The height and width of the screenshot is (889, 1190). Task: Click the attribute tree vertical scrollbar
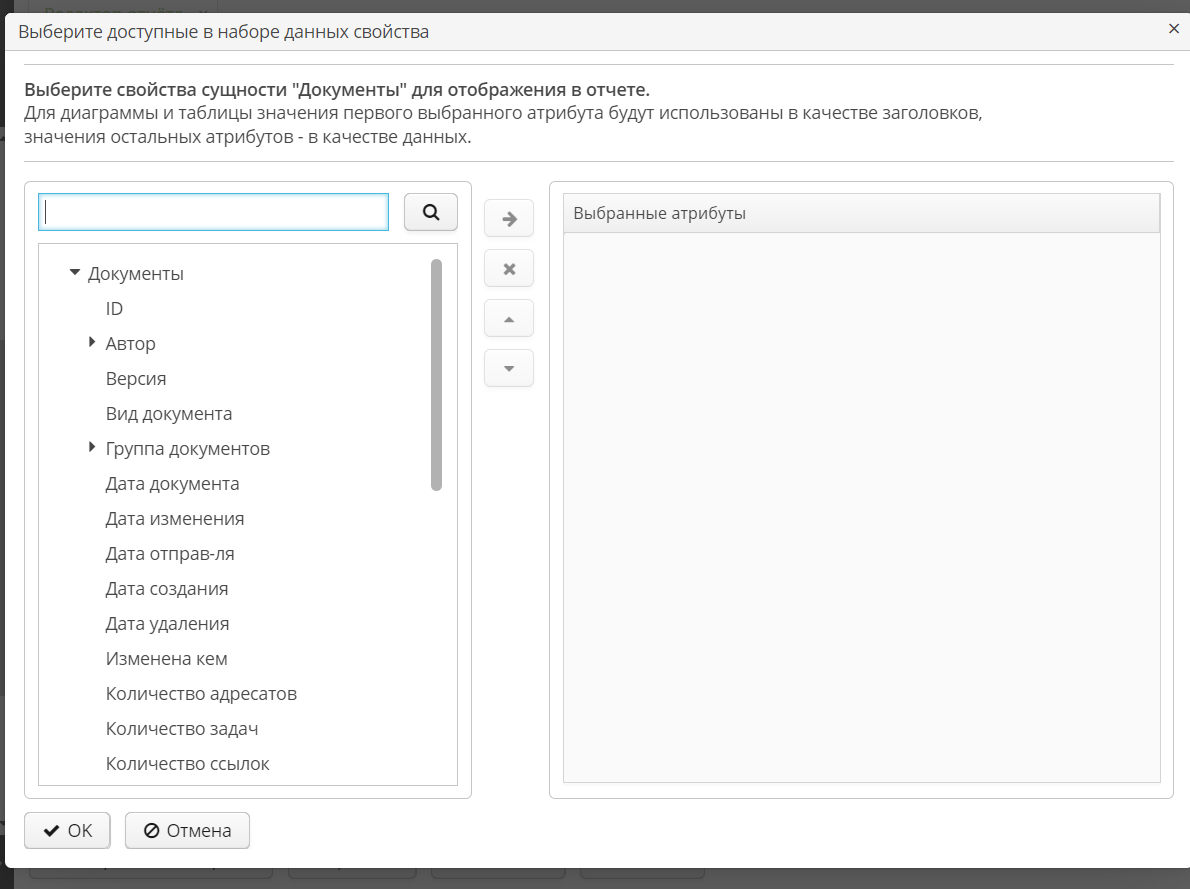pos(436,375)
